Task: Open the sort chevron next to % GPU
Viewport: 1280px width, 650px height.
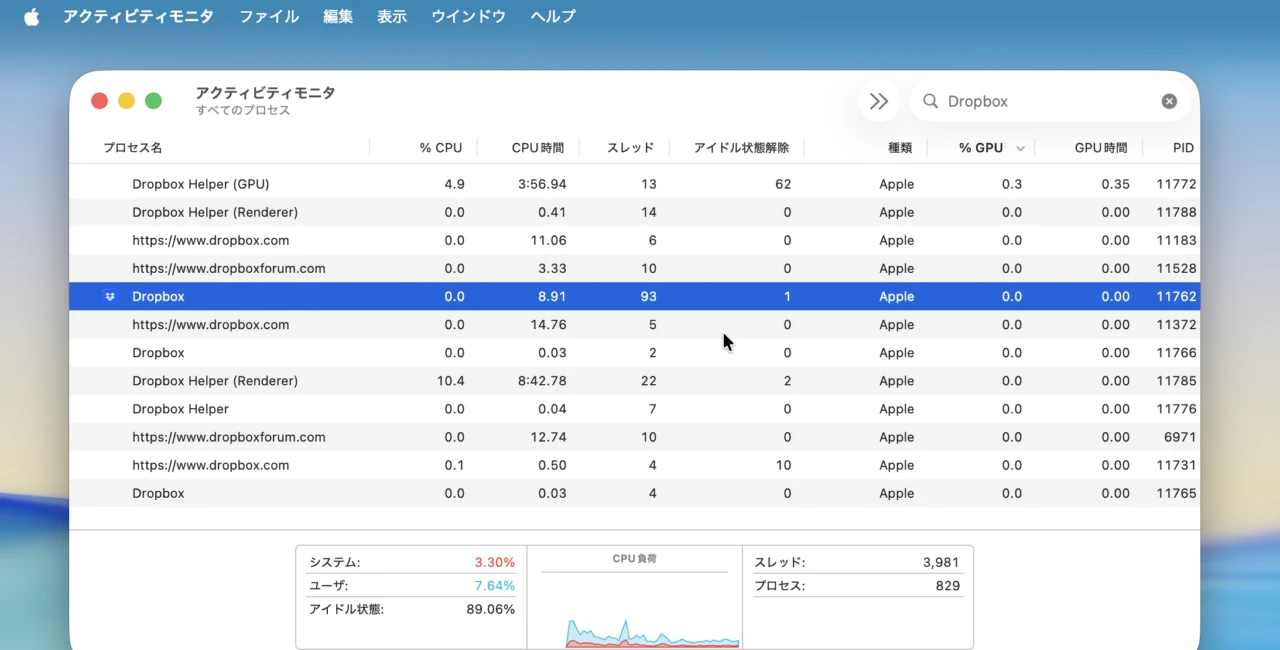Action: pos(1020,148)
